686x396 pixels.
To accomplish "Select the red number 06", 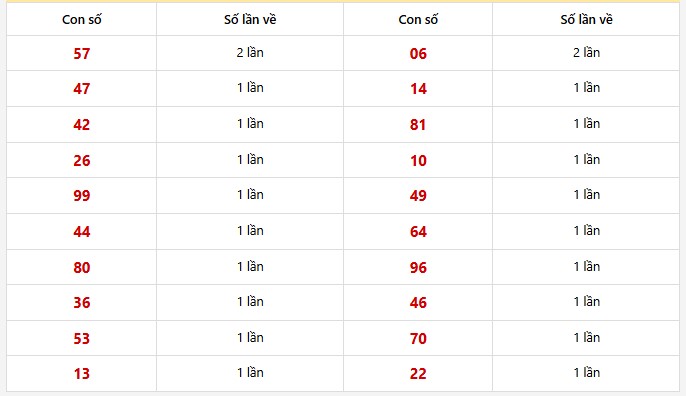I will click(x=418, y=53).
